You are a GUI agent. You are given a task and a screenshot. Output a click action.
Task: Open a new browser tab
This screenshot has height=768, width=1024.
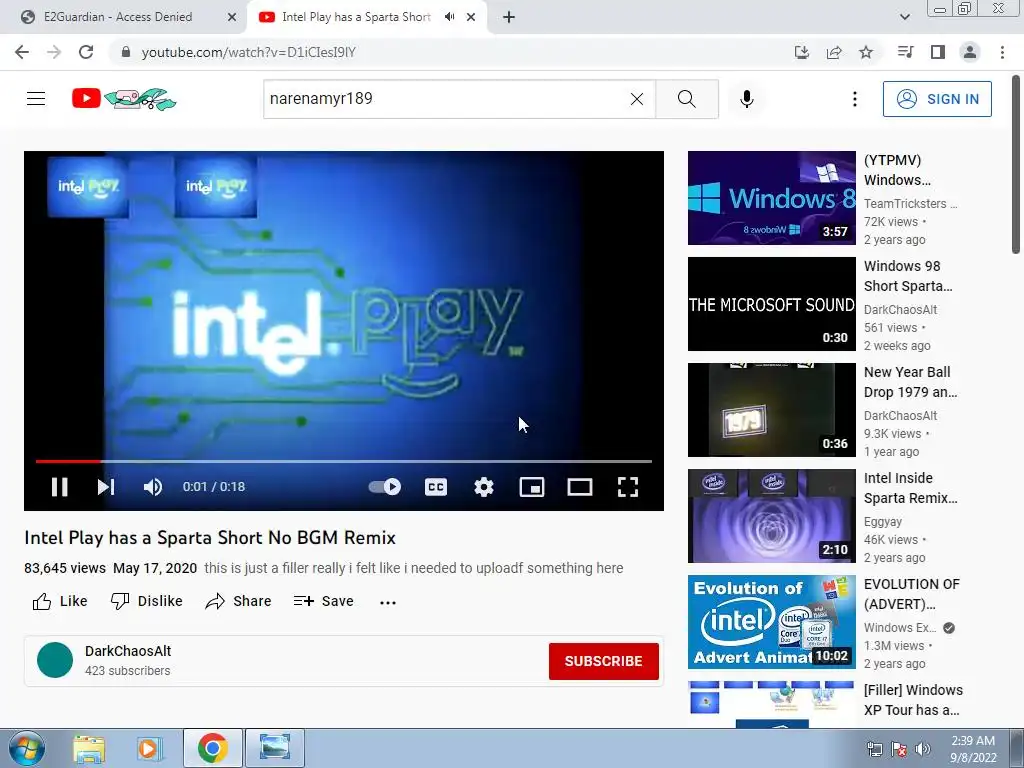point(509,17)
